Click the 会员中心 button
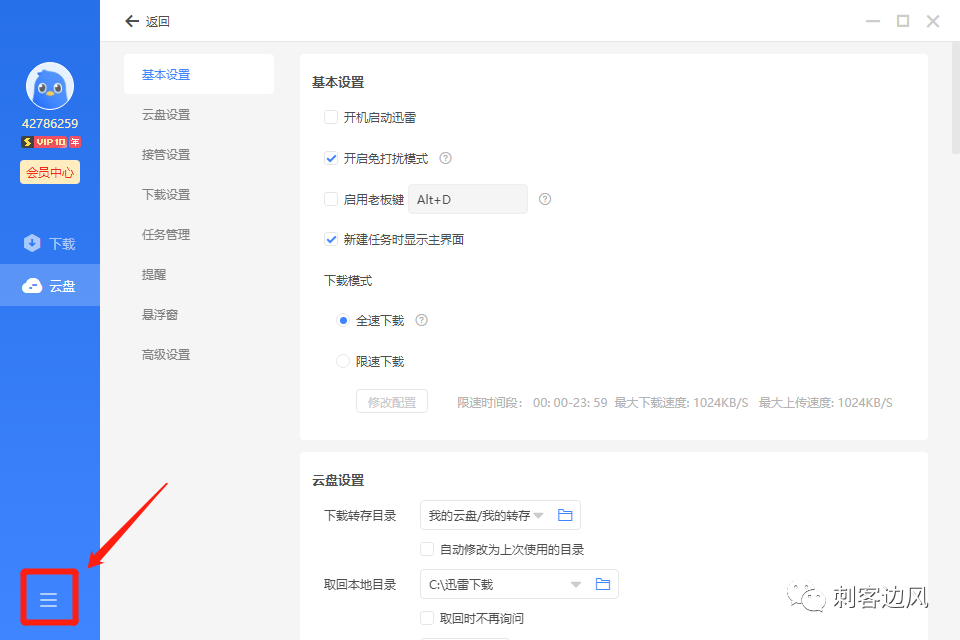Screen dimensions: 960x640 [49, 171]
